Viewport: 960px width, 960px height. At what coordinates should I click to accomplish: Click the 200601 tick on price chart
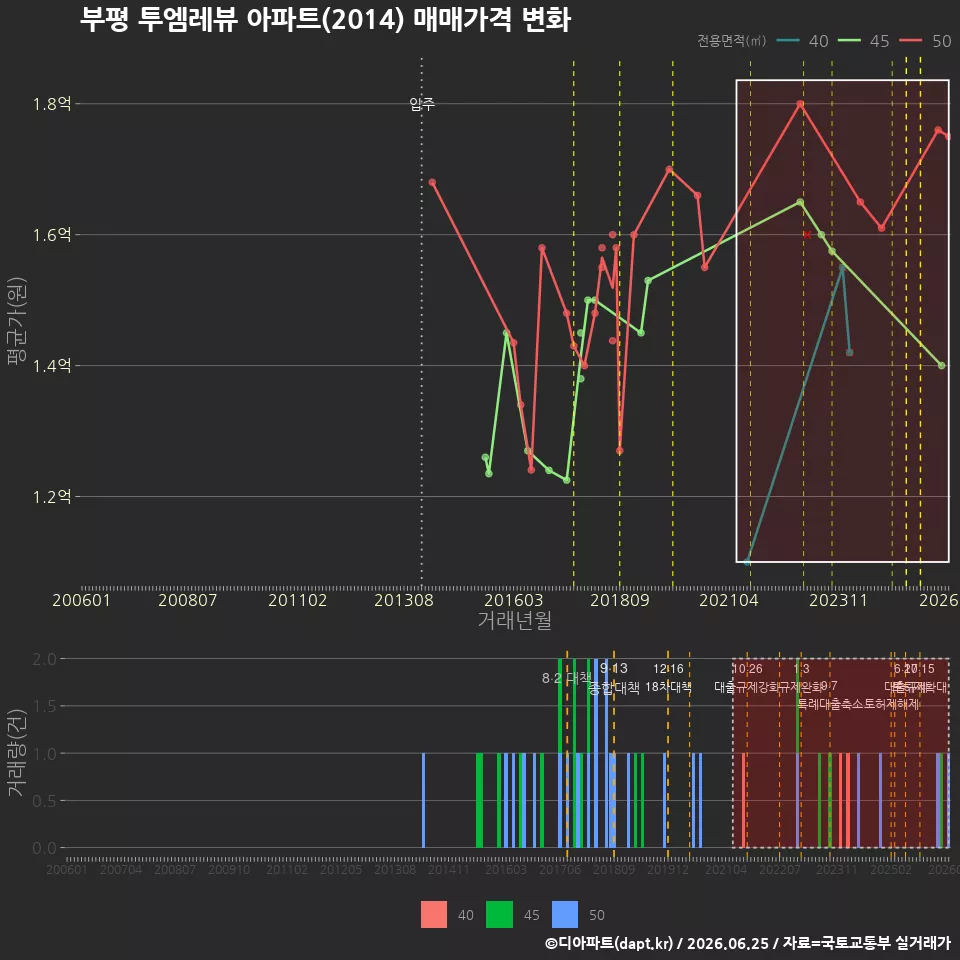point(81,600)
